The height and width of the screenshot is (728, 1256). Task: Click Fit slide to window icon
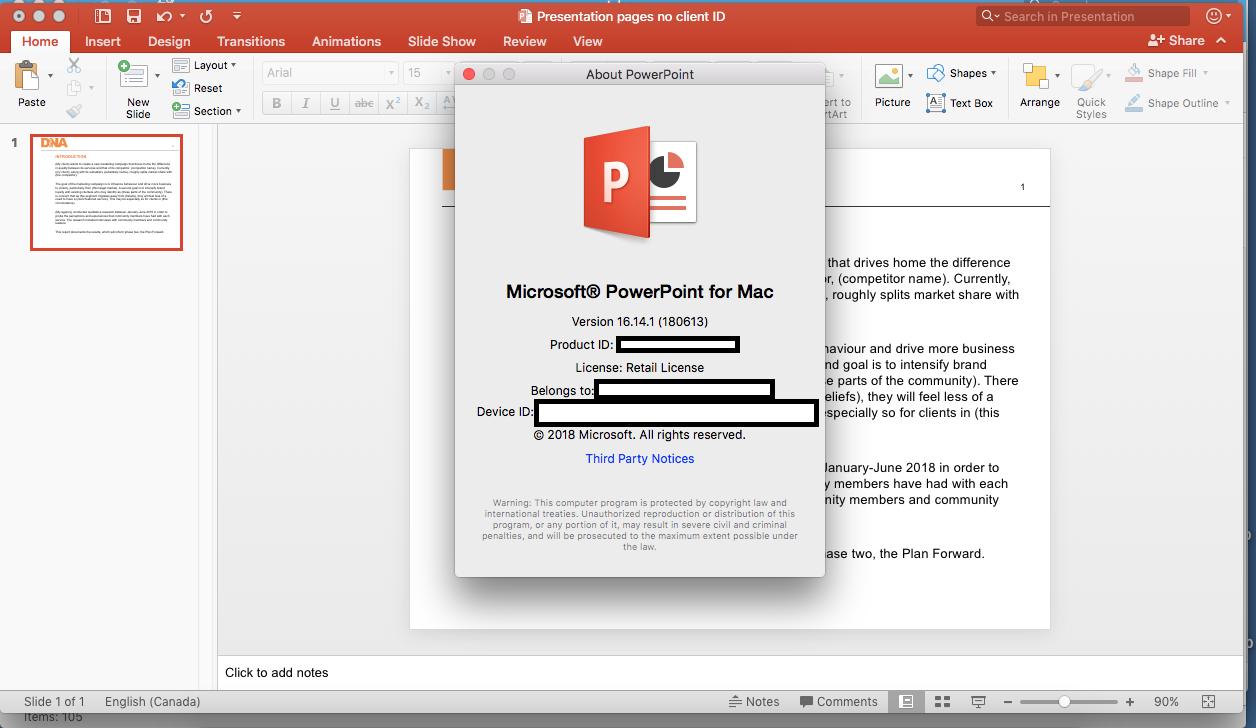(x=1208, y=702)
